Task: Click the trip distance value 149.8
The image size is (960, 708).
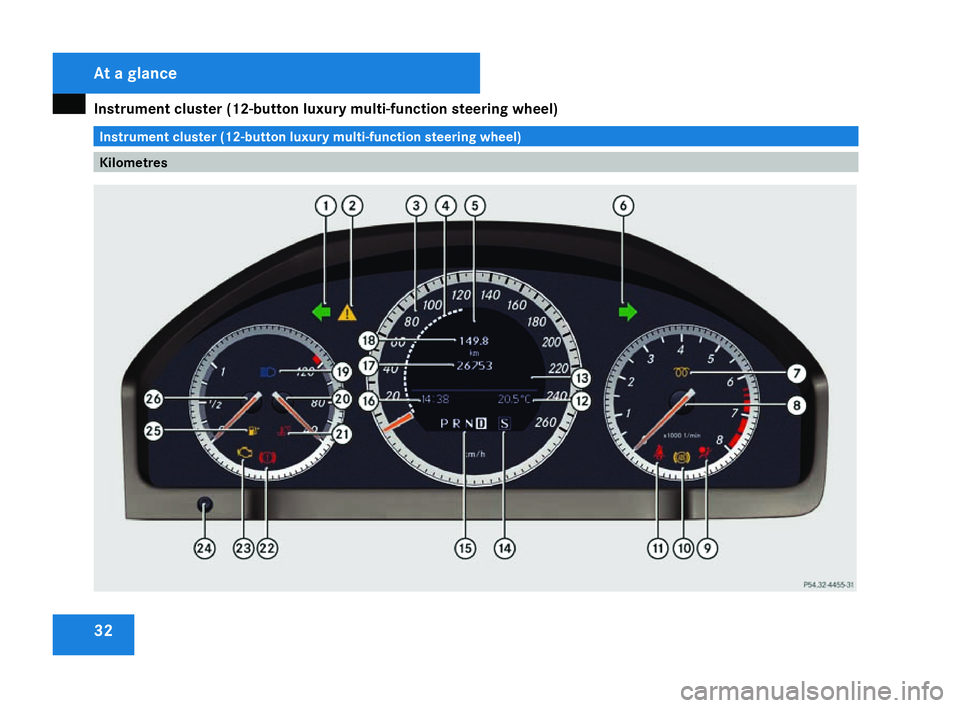Action: [x=474, y=341]
